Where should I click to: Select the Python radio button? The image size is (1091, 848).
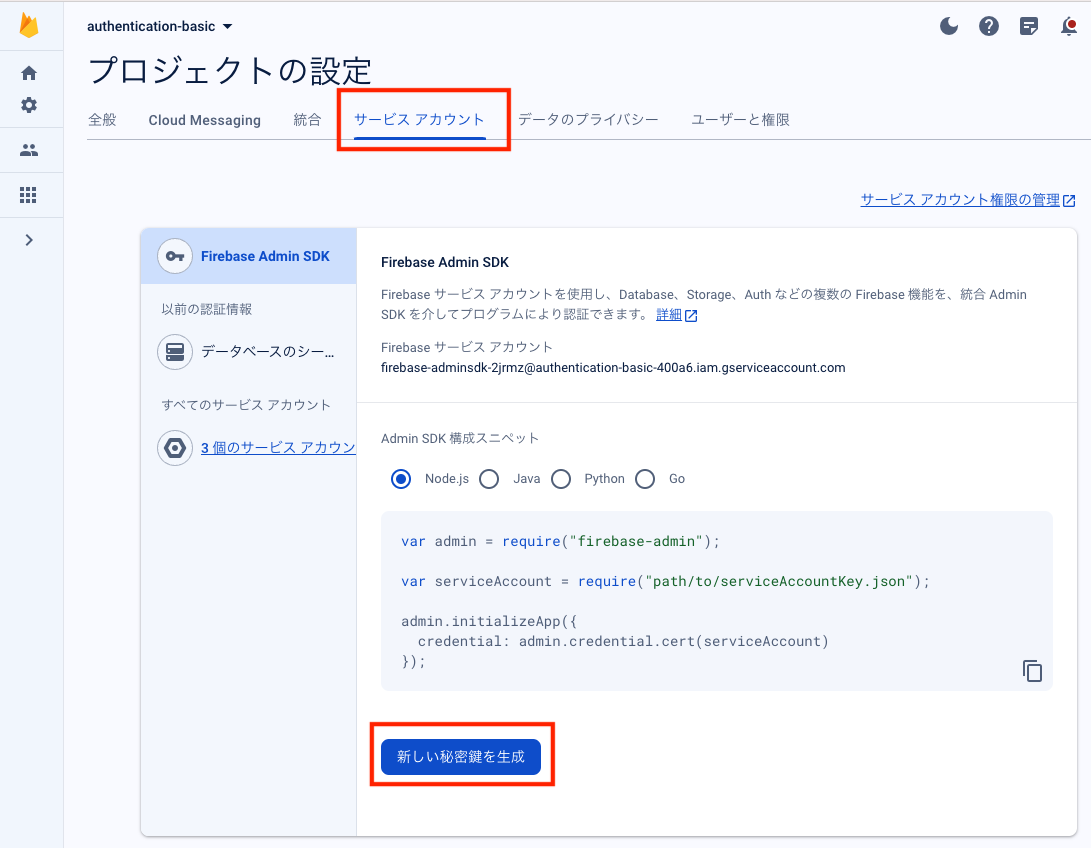pos(561,479)
